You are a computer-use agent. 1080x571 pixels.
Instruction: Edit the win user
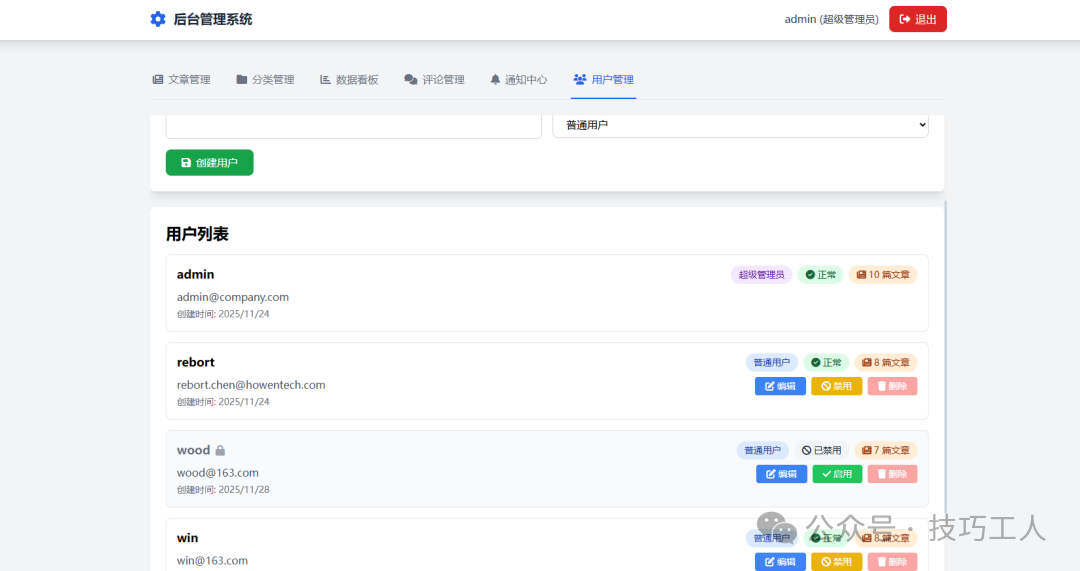coord(780,561)
